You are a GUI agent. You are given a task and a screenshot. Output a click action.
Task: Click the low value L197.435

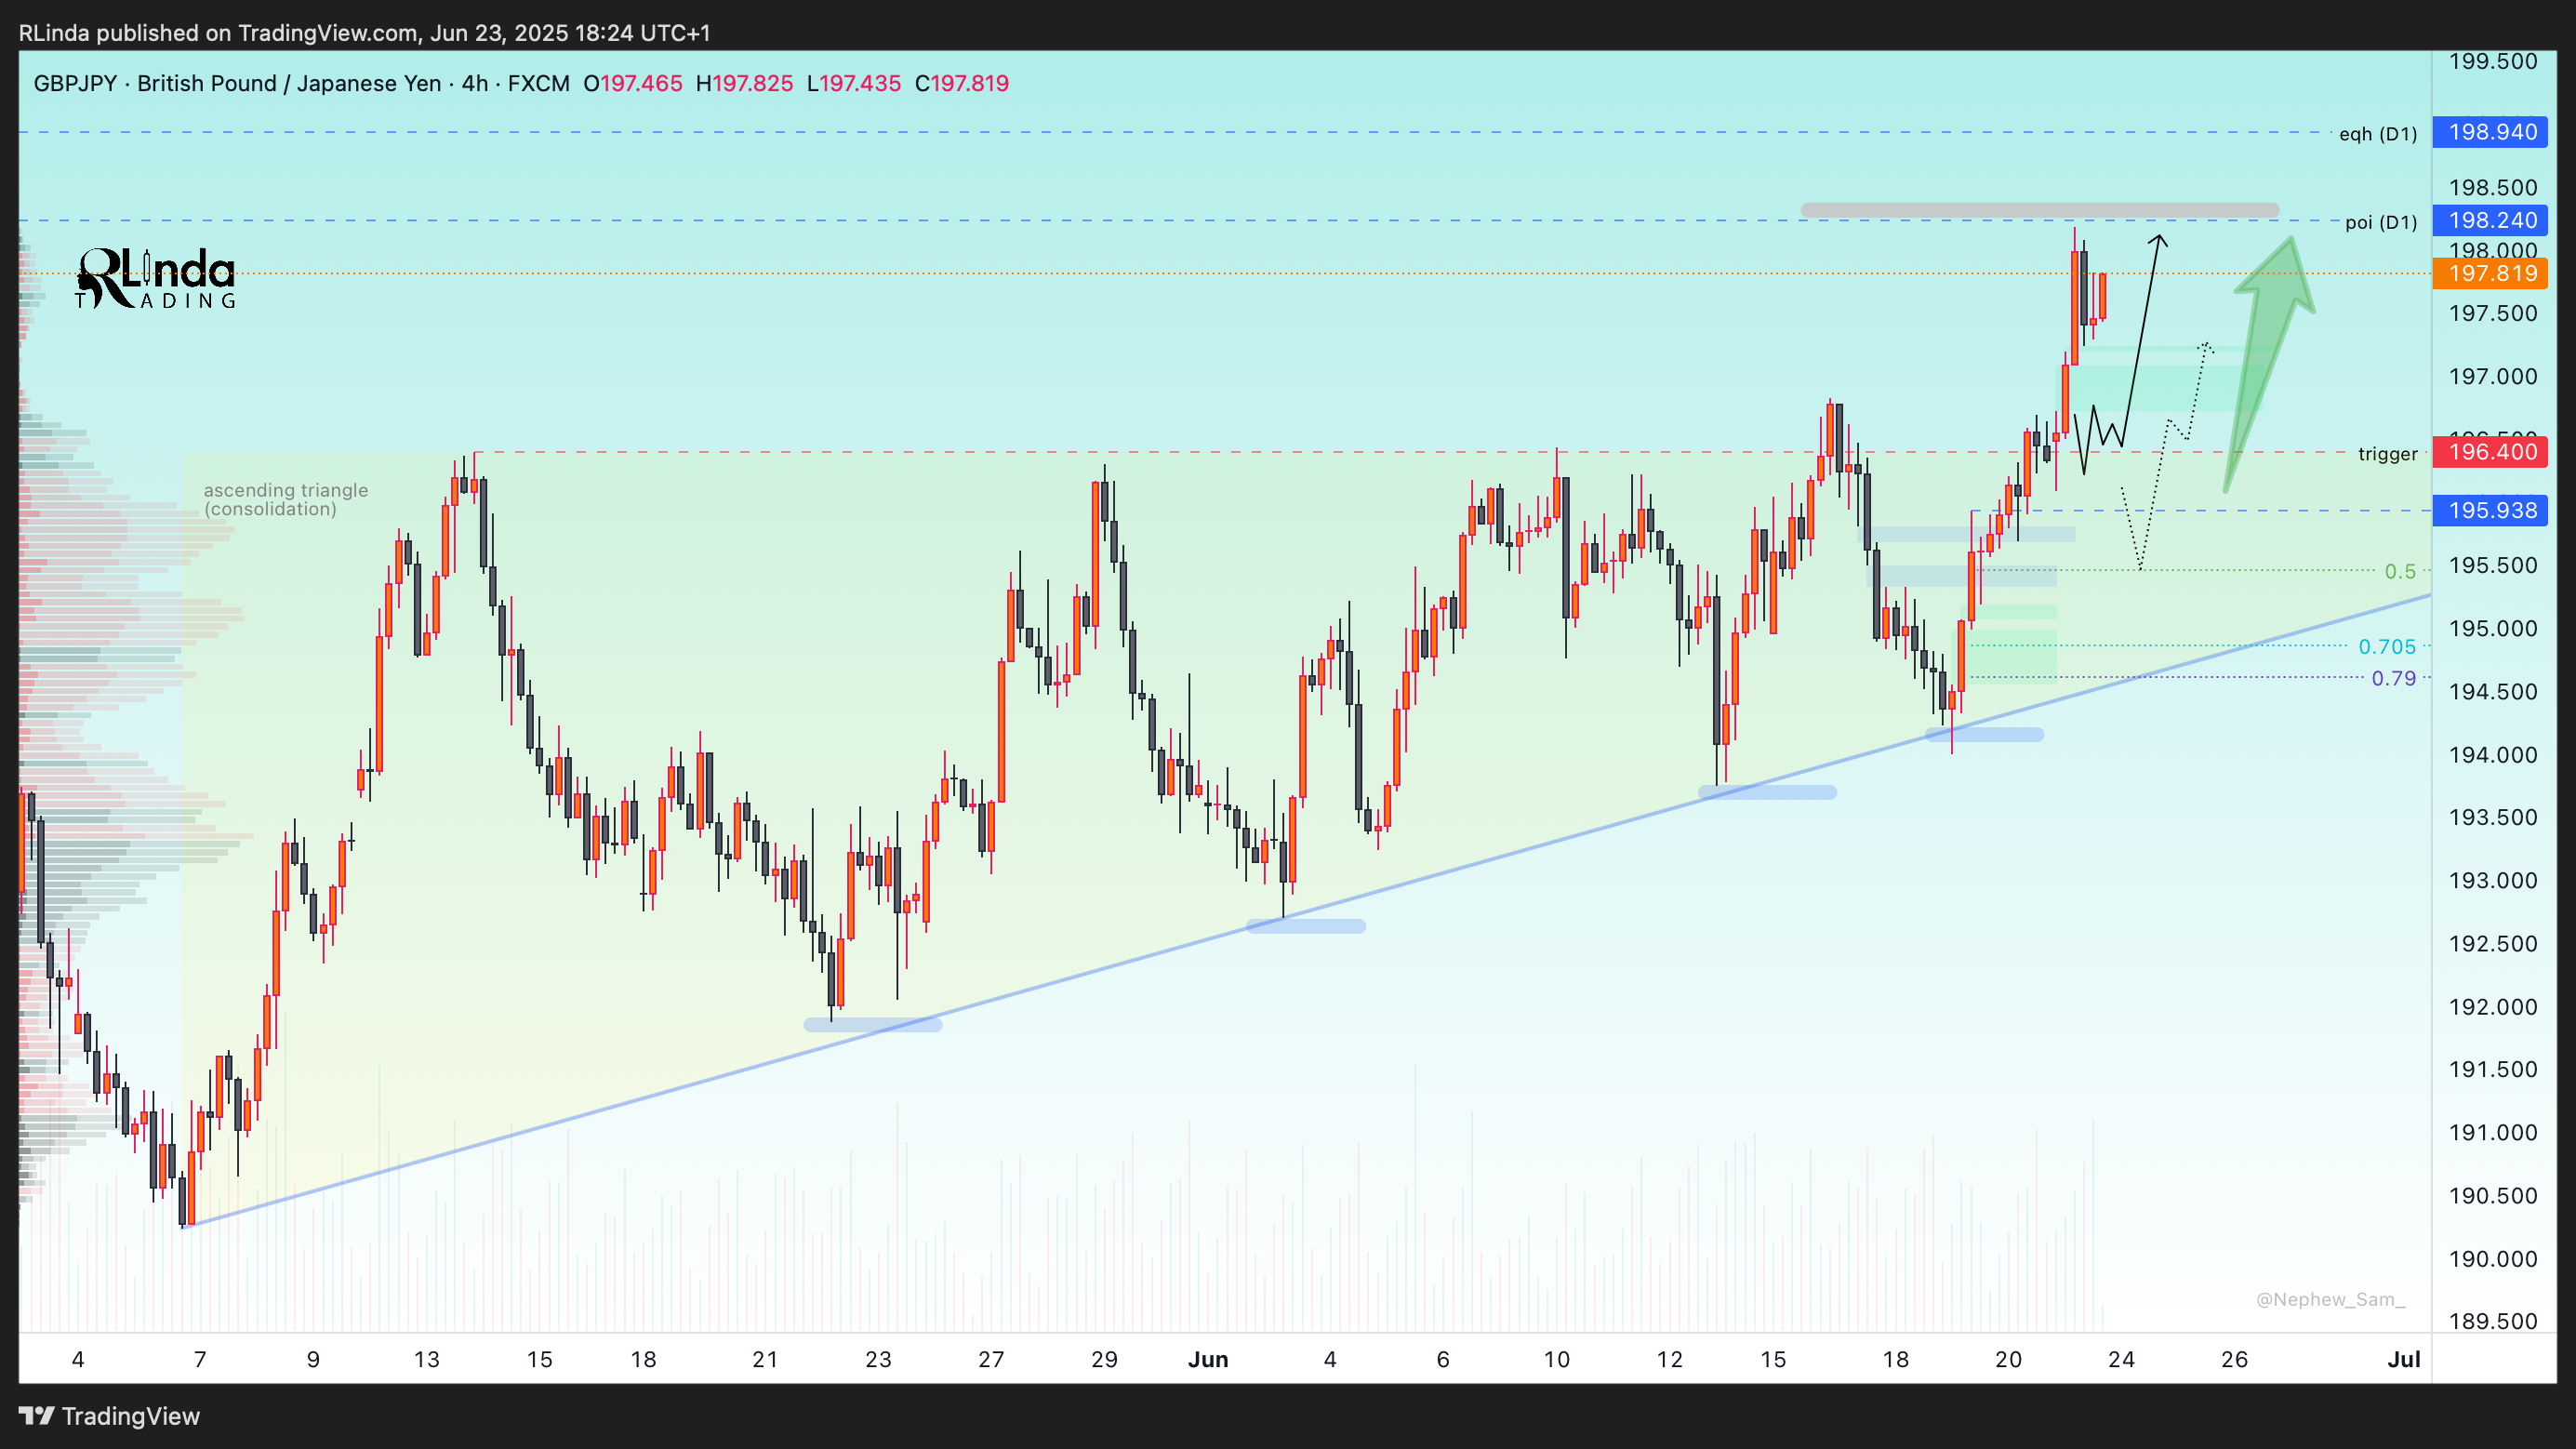point(854,83)
